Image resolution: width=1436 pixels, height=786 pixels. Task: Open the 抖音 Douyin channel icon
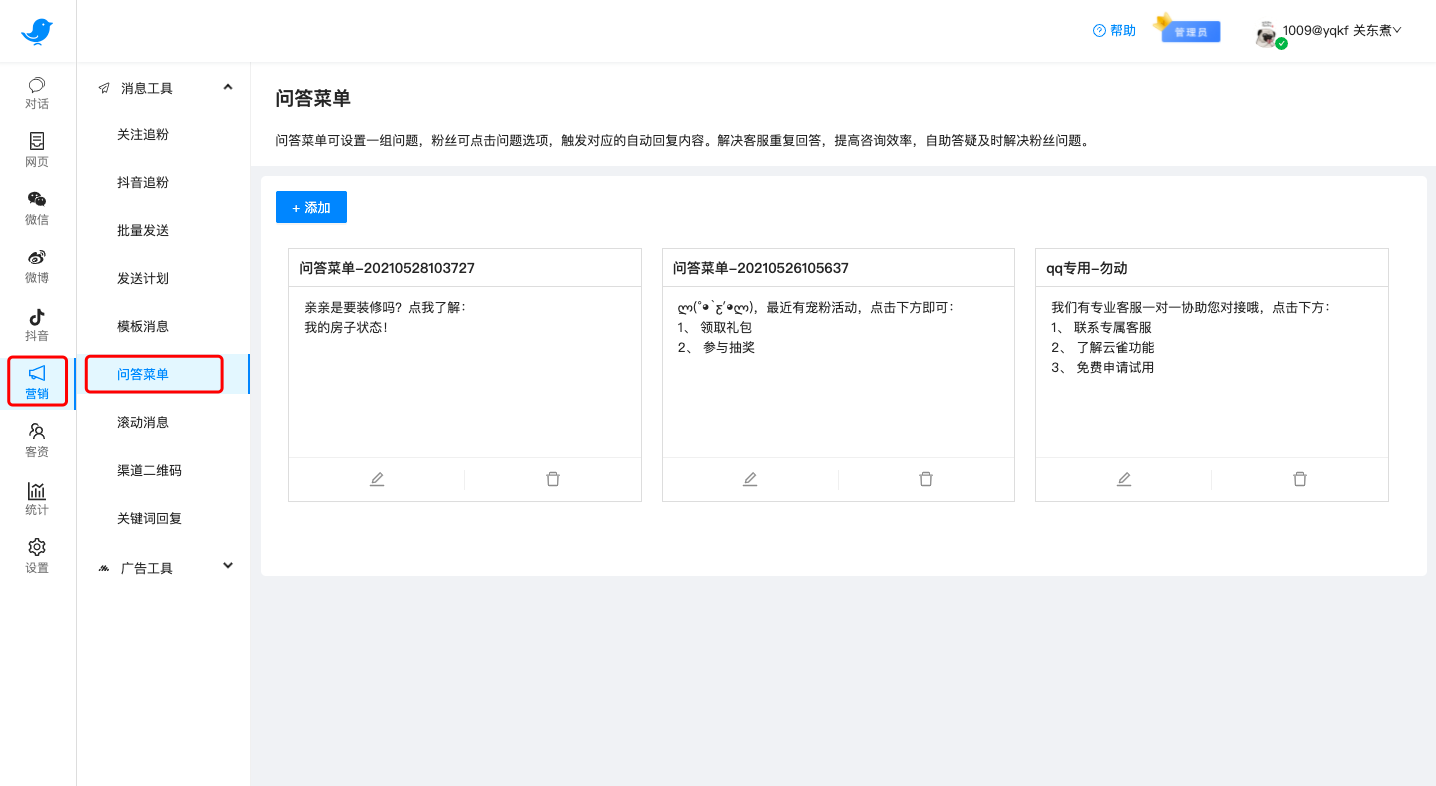tap(36, 324)
